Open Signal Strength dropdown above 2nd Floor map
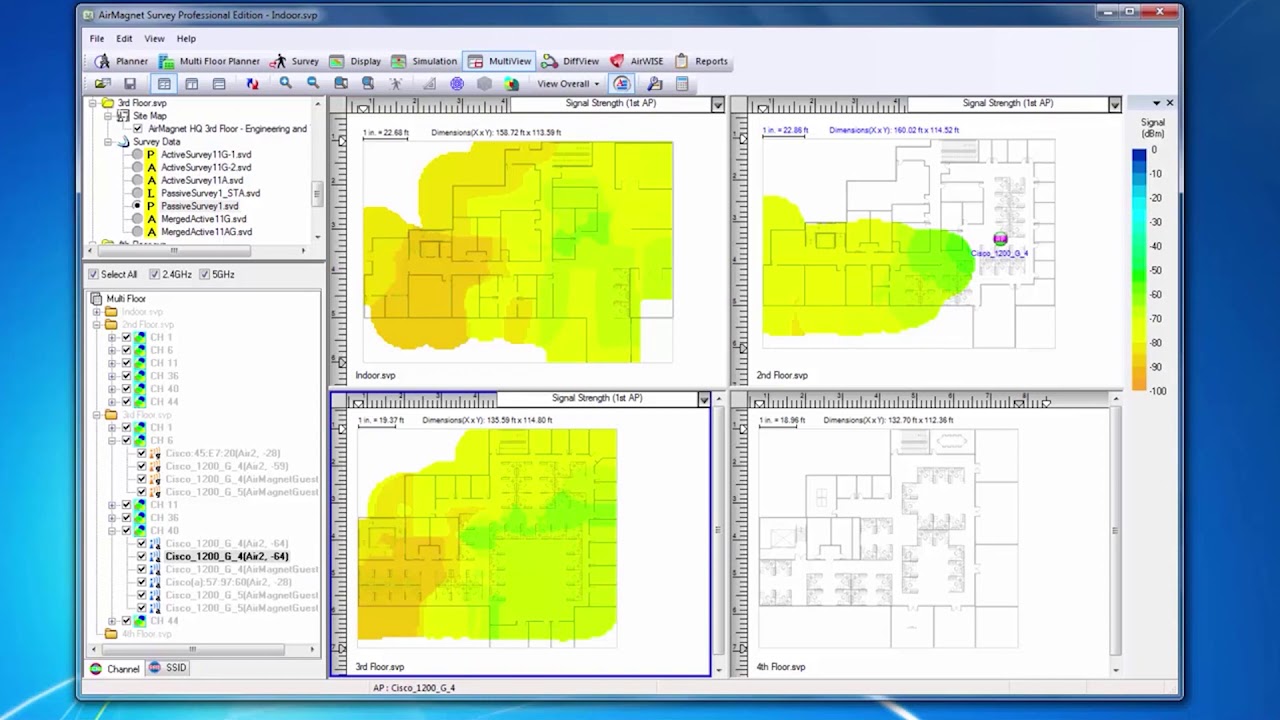This screenshot has width=1280, height=720. click(1114, 104)
